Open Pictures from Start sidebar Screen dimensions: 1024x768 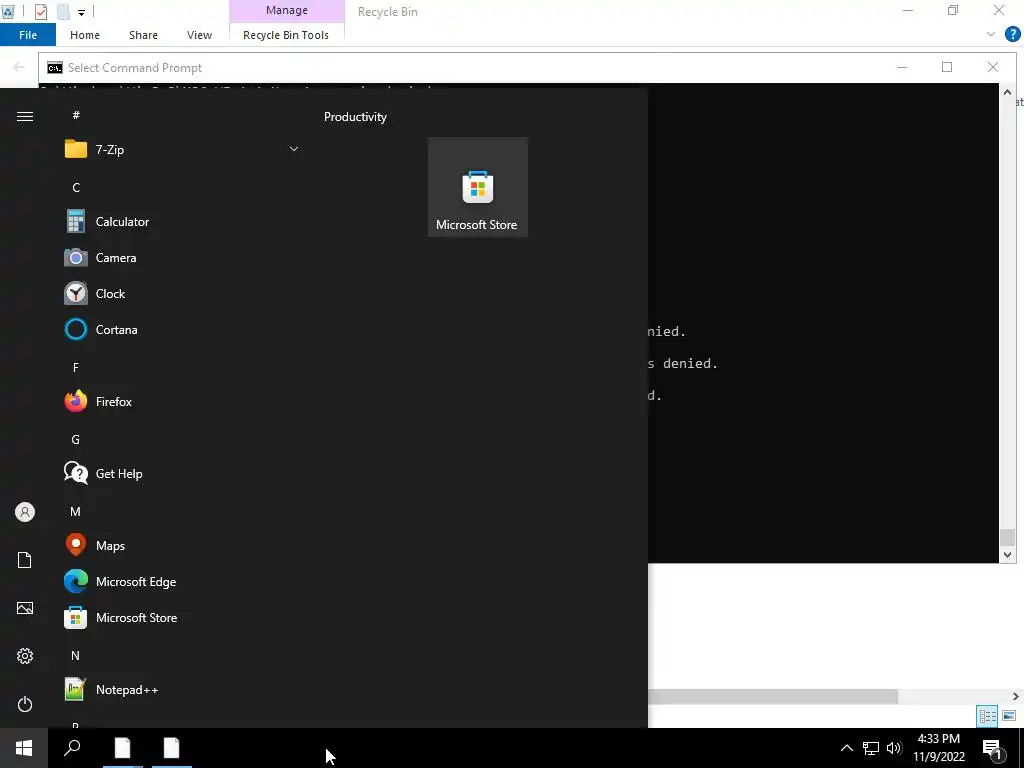25,608
